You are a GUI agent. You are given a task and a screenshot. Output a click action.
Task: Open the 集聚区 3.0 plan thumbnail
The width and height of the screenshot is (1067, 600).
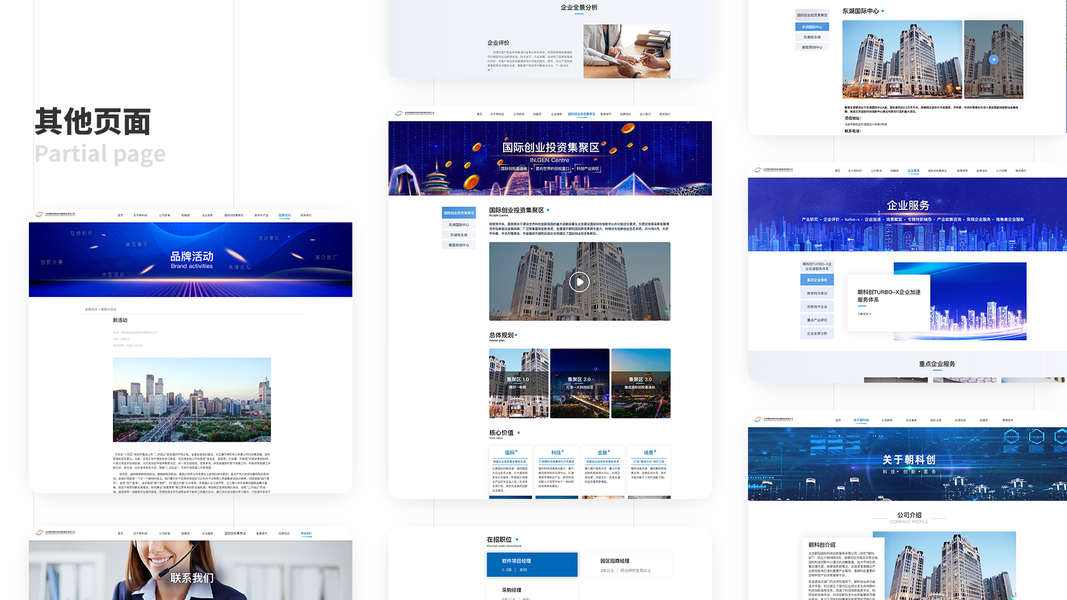coord(640,383)
